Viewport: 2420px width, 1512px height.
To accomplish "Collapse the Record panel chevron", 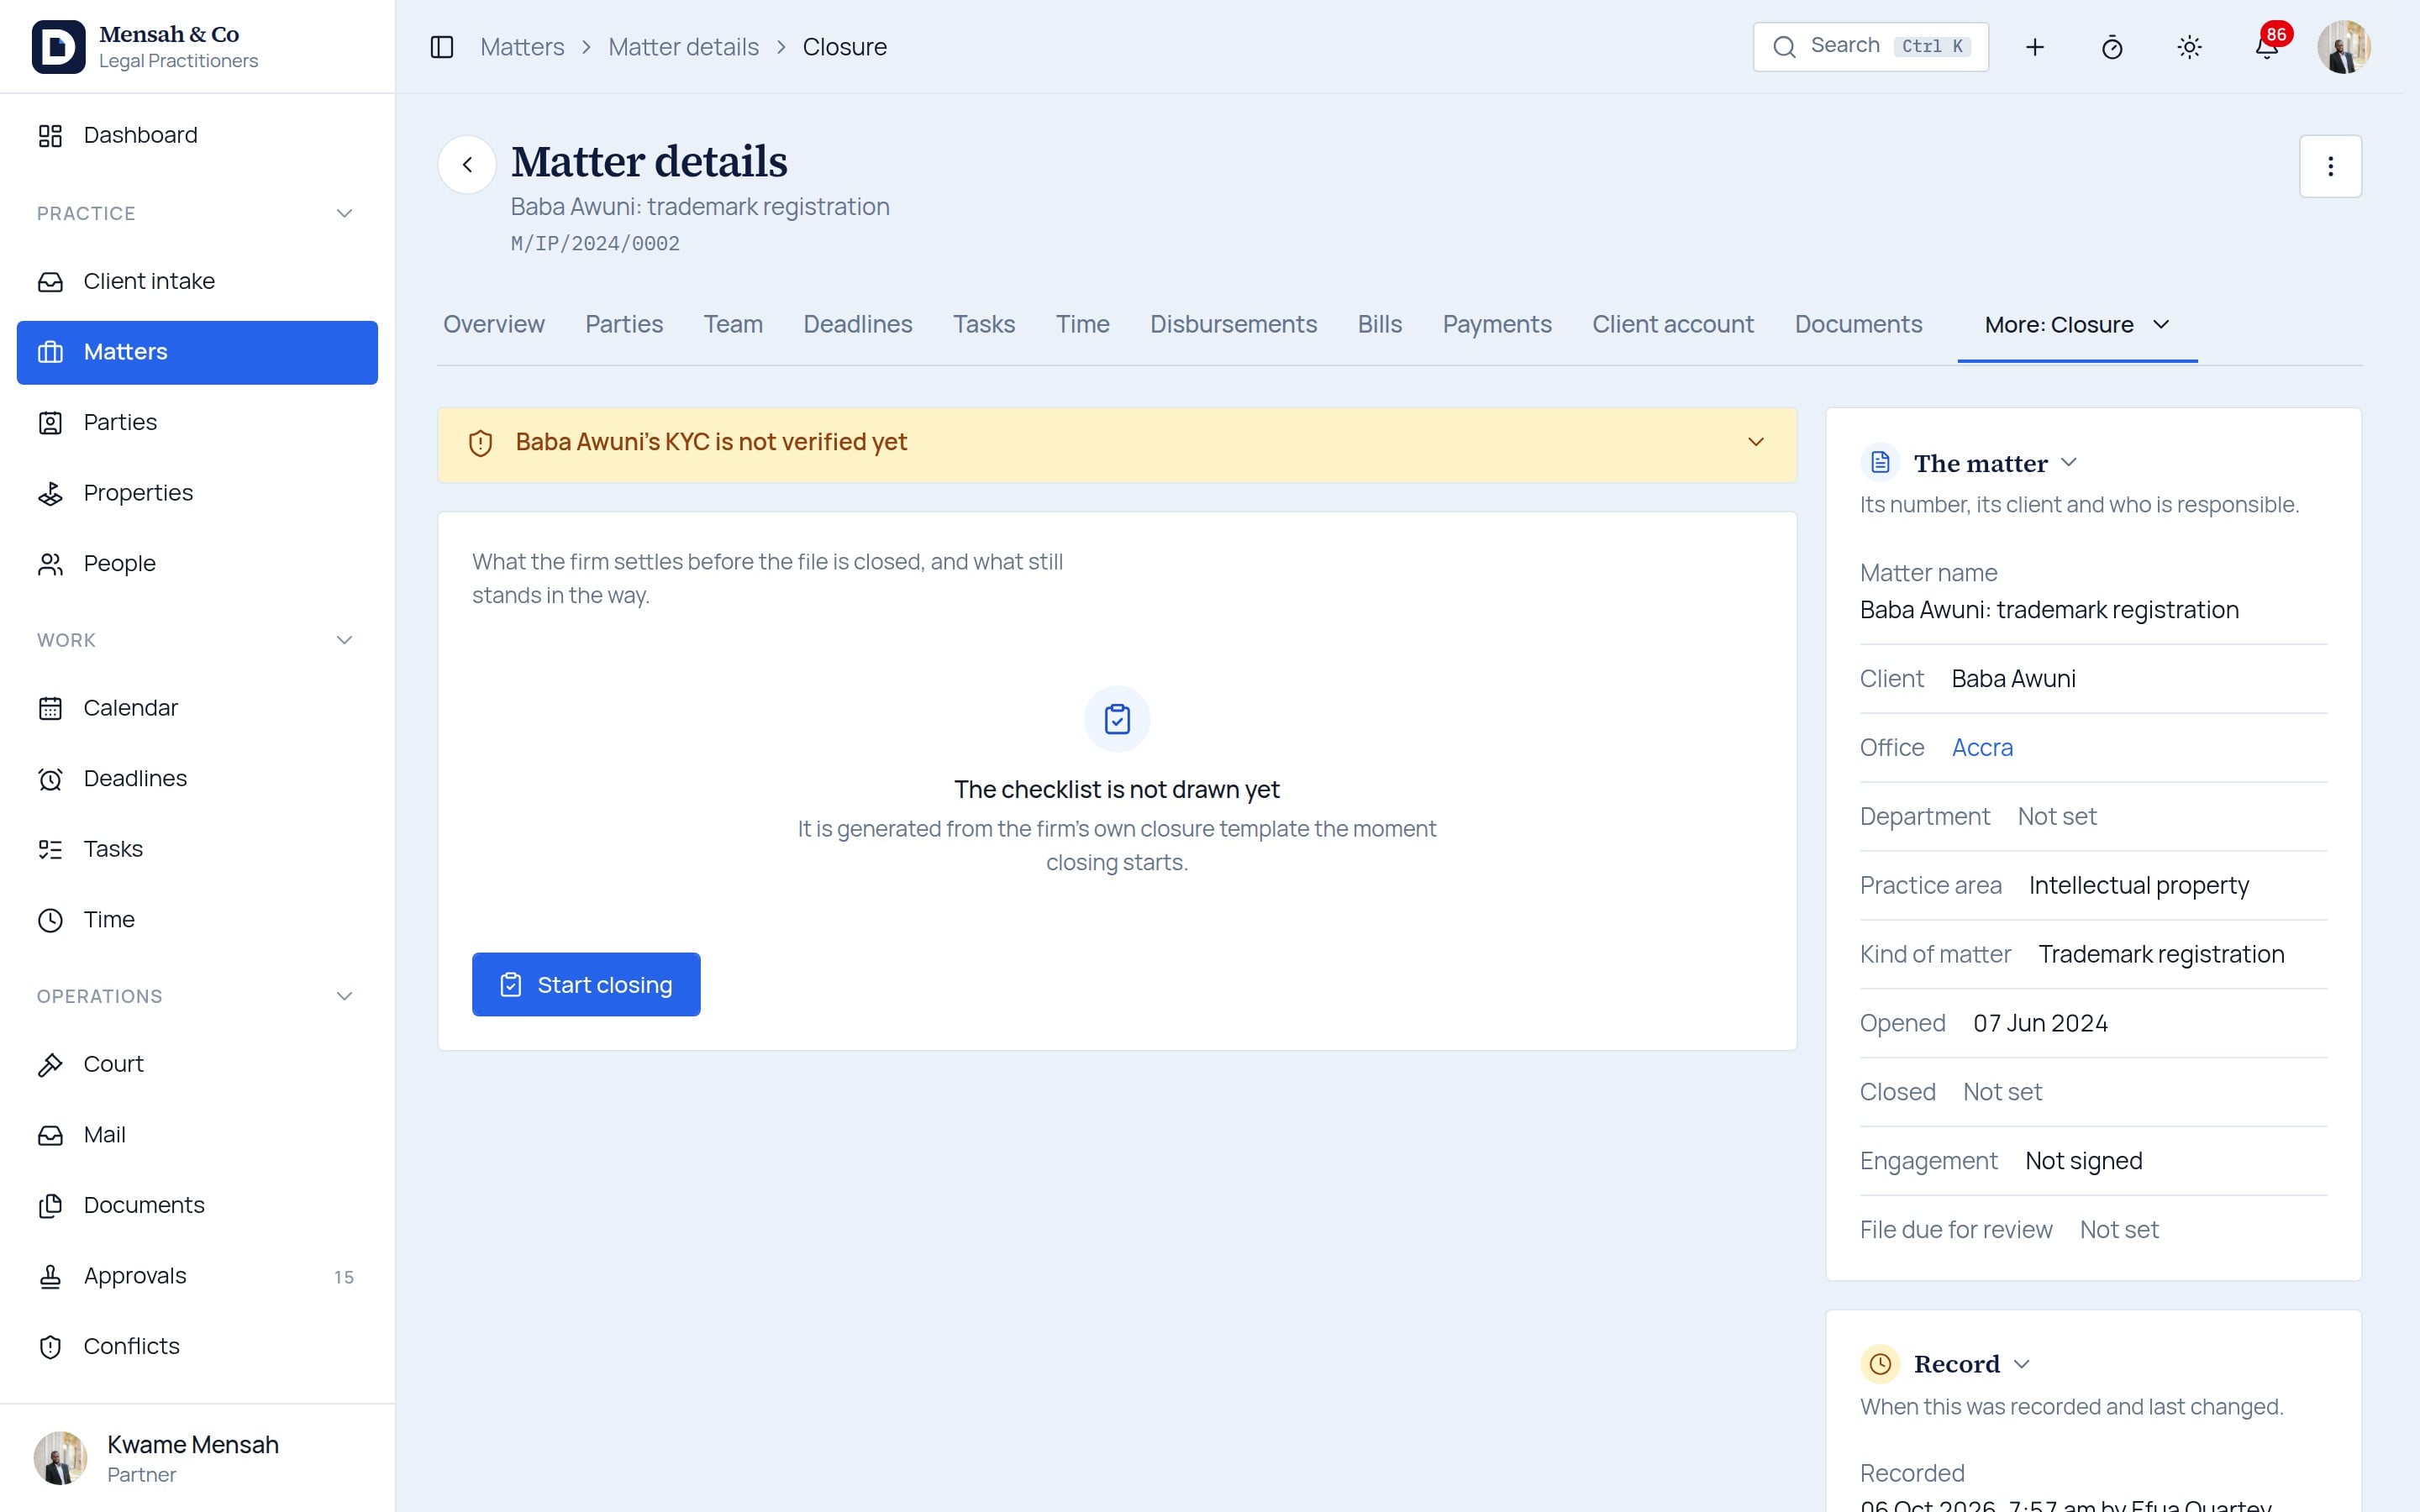I will 2021,1364.
